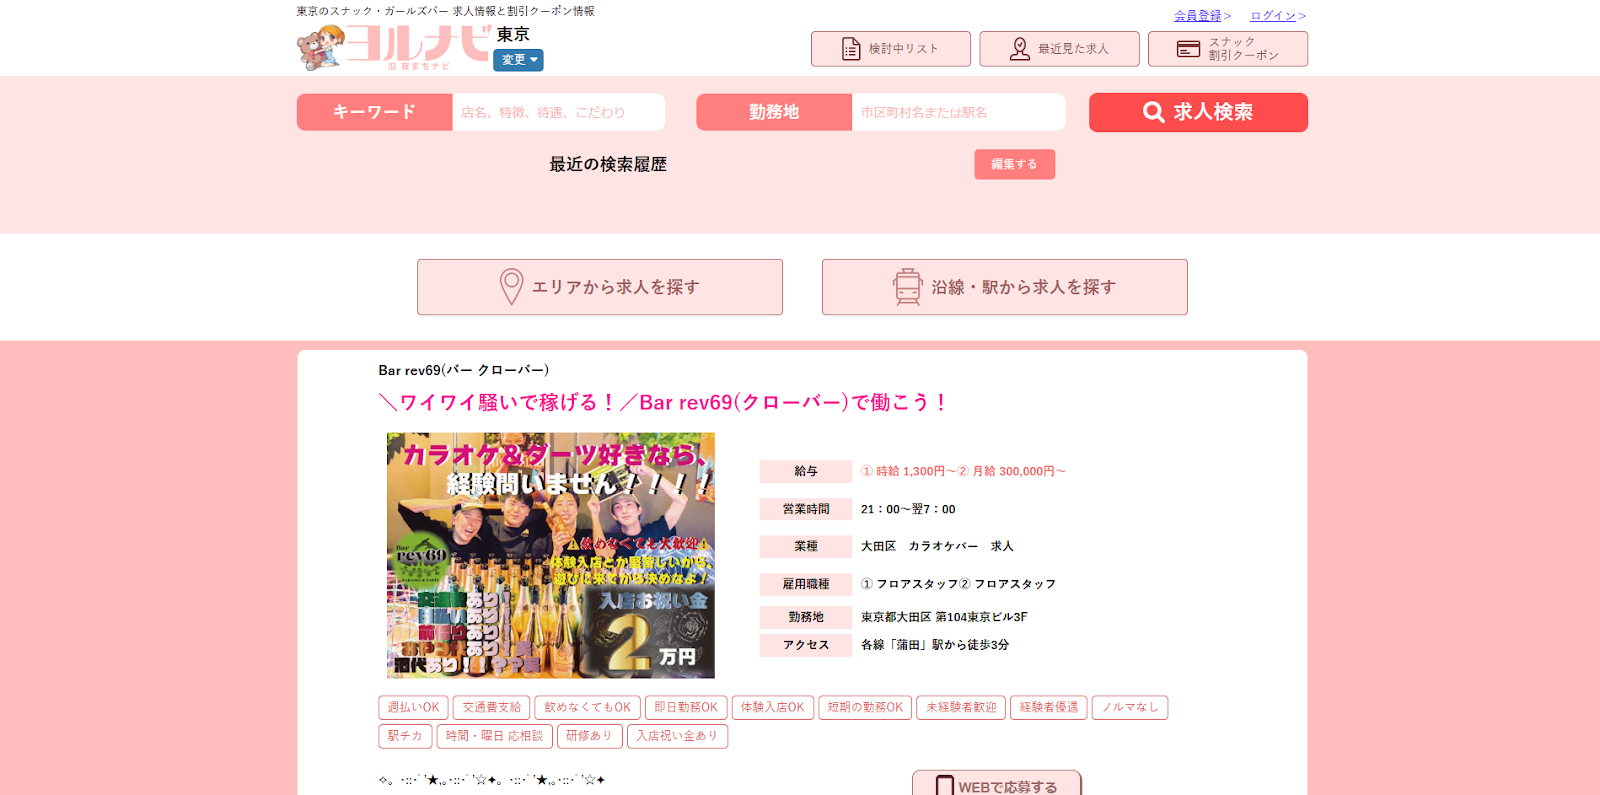Click the 体験入店OK tag
Viewport: 1600px width, 795px height.
[x=772, y=707]
